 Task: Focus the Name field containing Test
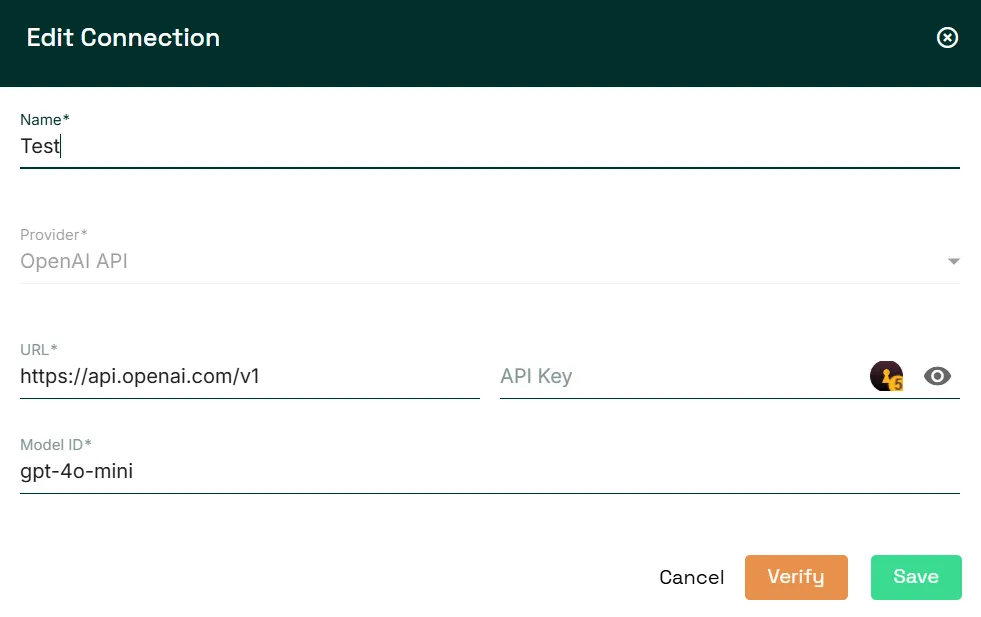click(x=490, y=146)
